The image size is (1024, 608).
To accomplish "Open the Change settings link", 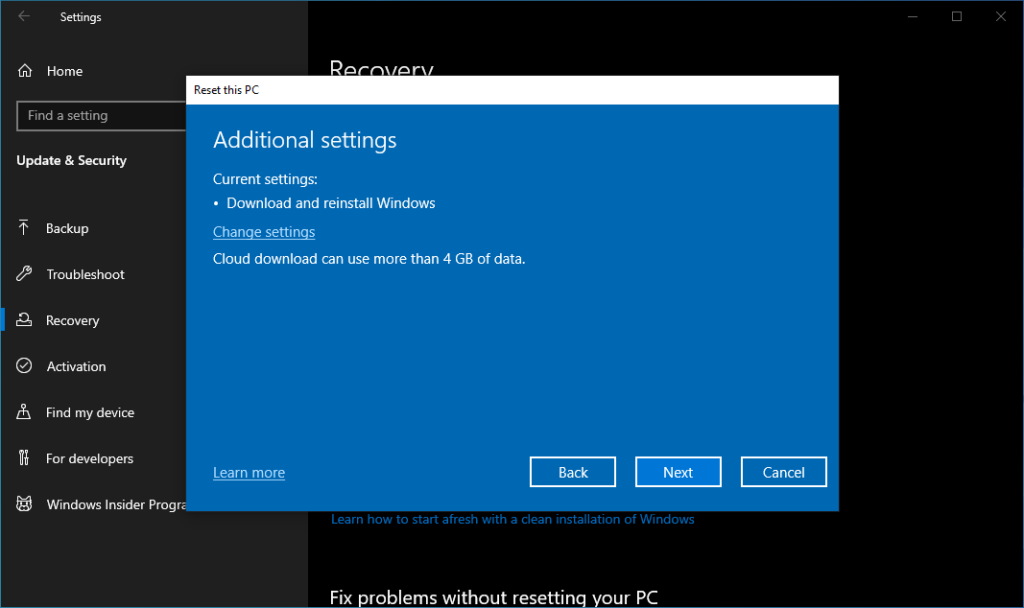I will click(x=264, y=231).
